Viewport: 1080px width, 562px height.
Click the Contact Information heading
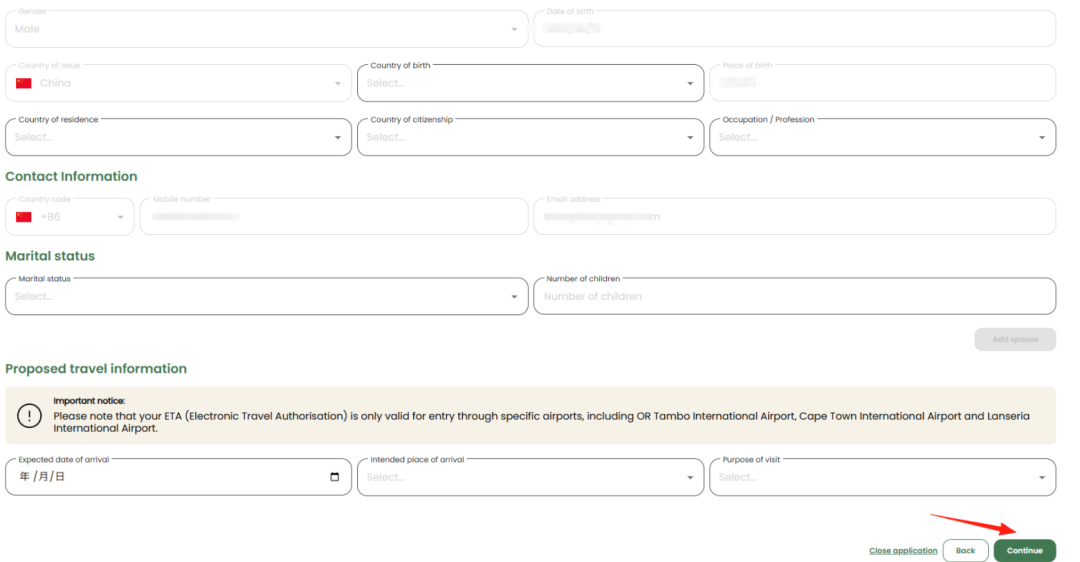point(72,176)
